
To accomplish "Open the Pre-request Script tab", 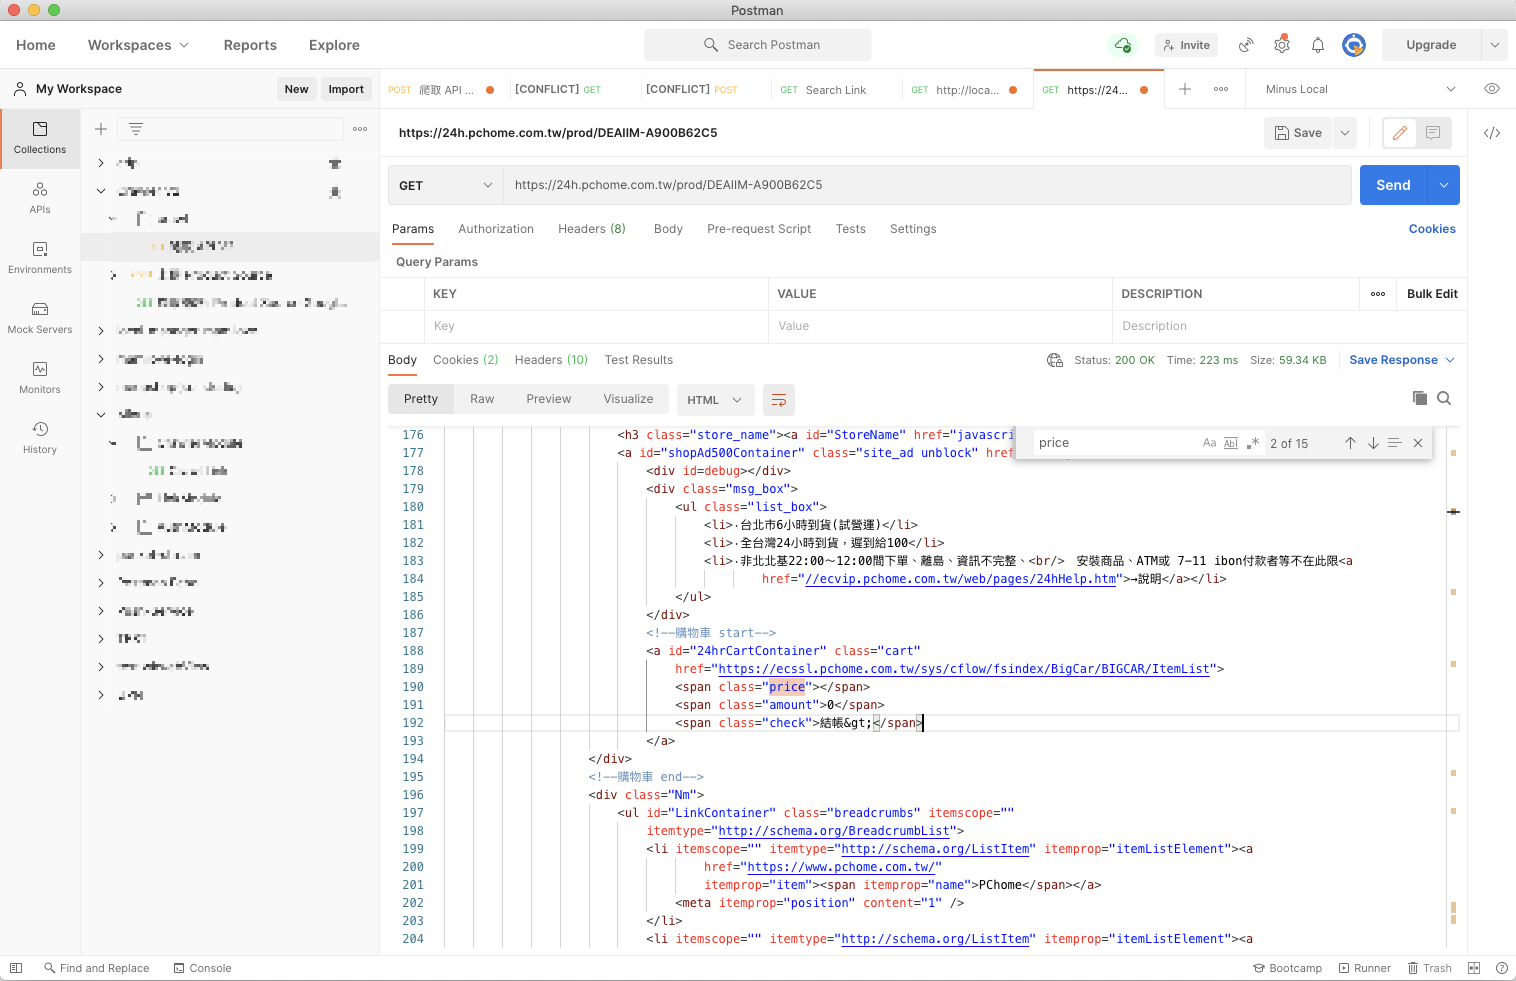I will (759, 229).
